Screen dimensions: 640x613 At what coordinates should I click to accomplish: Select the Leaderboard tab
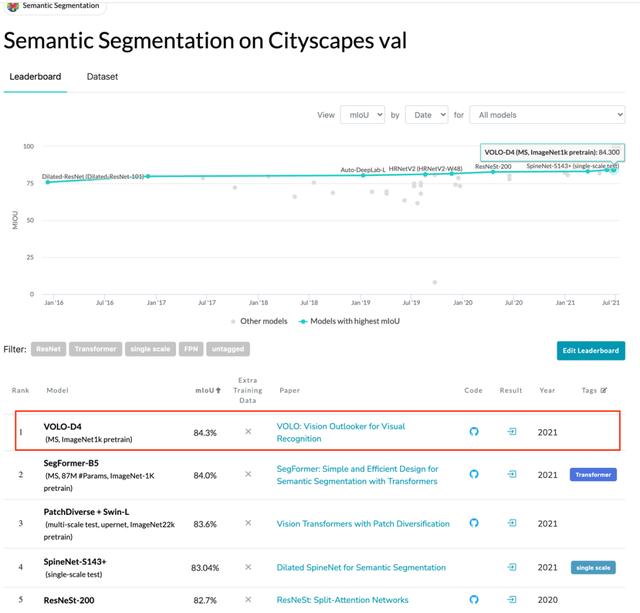coord(35,76)
